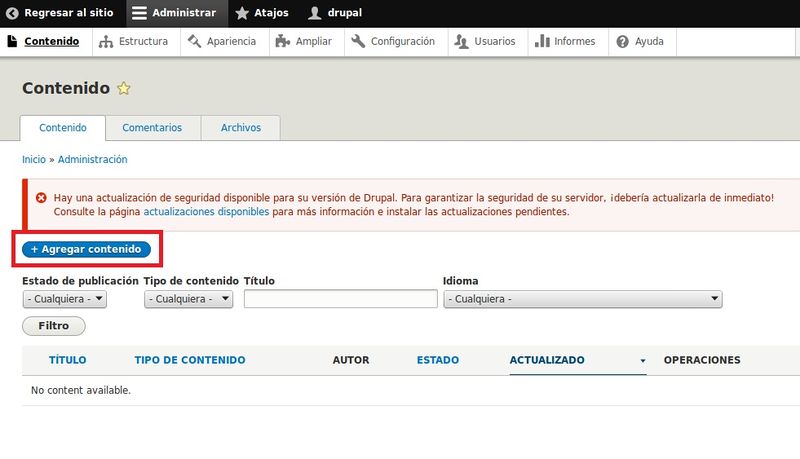The width and height of the screenshot is (800, 459).
Task: Click the question mark icon beside Ayuda
Action: (x=622, y=42)
